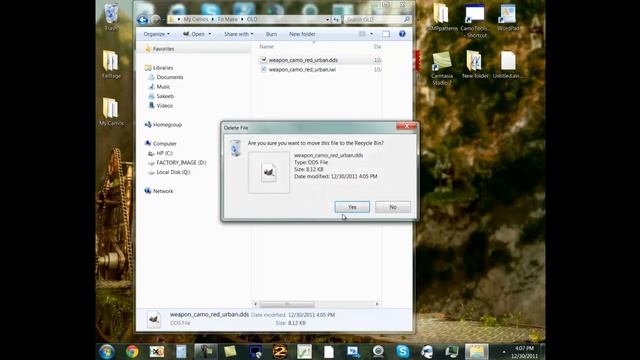Viewport: 640px width, 360px height.
Task: Switch to the active Explorer taskbar button
Action: point(477,351)
